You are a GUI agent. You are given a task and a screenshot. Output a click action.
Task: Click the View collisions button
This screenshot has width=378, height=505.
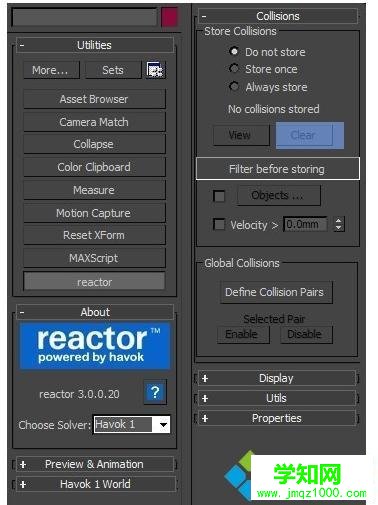241,135
